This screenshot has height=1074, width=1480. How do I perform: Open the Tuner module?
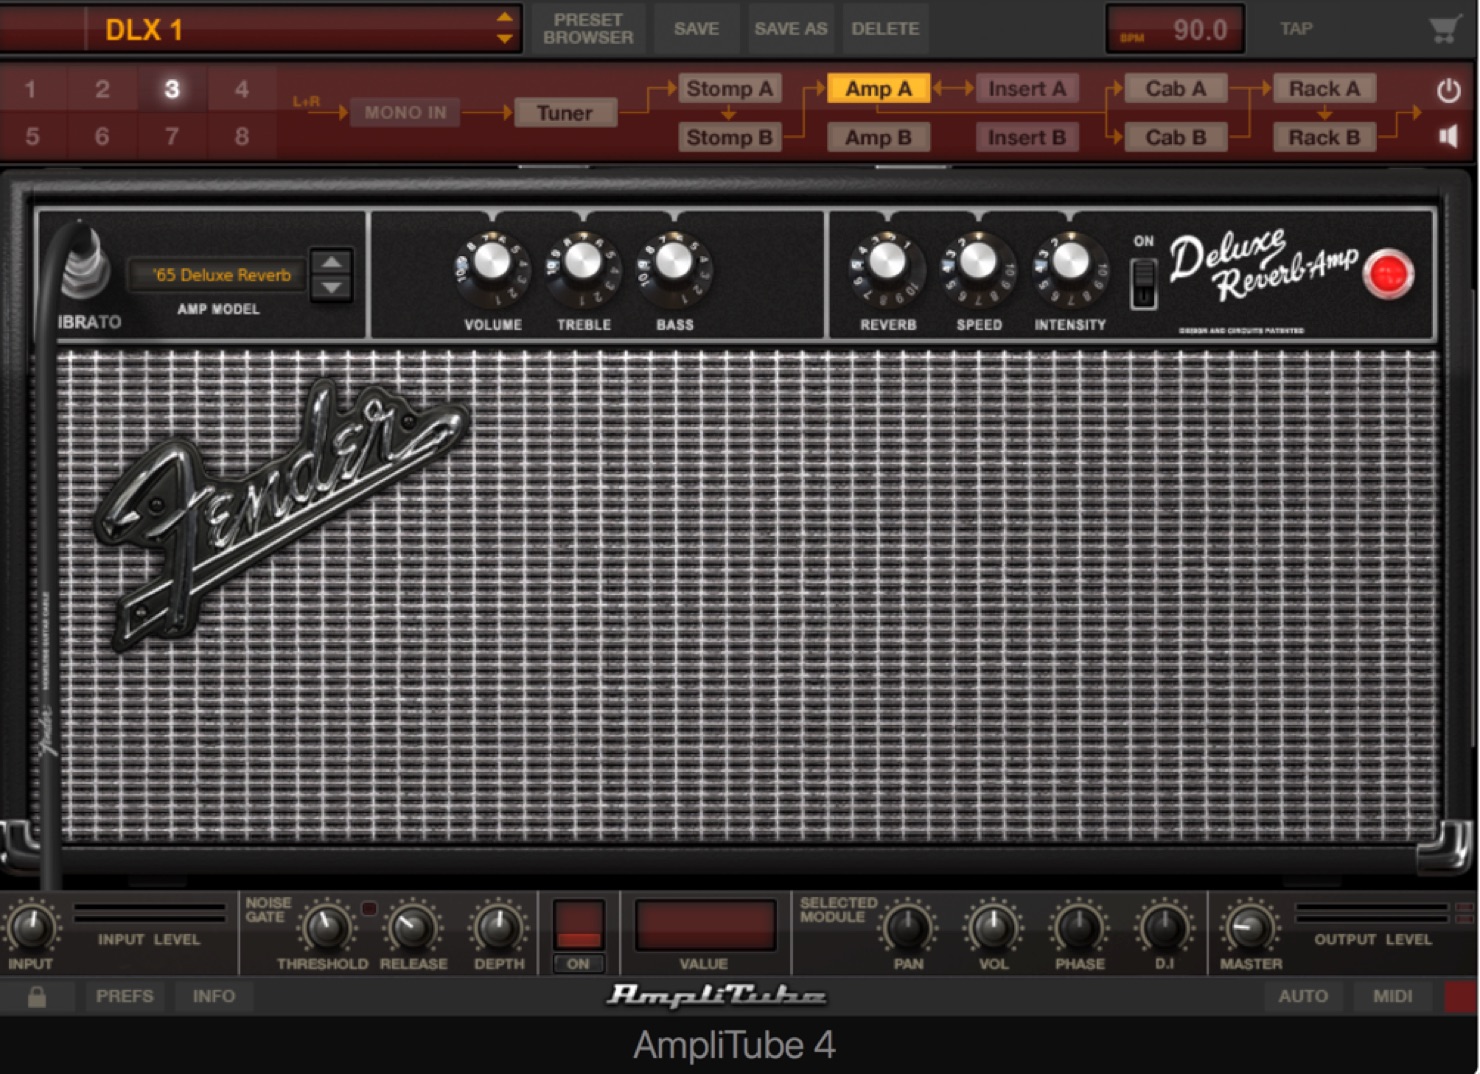click(565, 113)
